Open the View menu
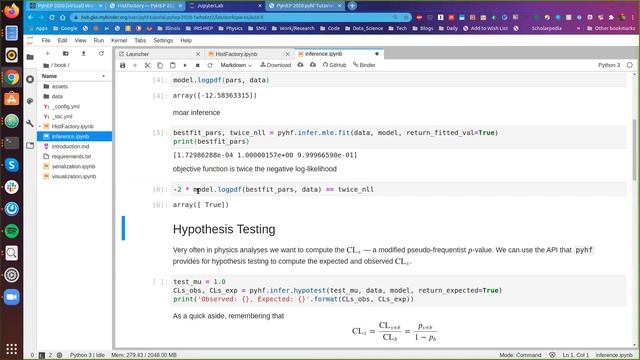This screenshot has width=640, height=360. point(80,40)
